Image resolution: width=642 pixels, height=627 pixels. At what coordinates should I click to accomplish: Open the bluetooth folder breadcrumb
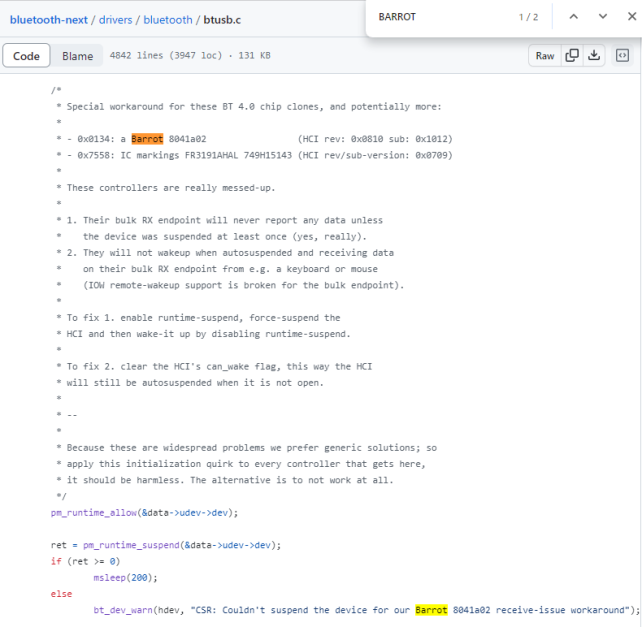(168, 20)
